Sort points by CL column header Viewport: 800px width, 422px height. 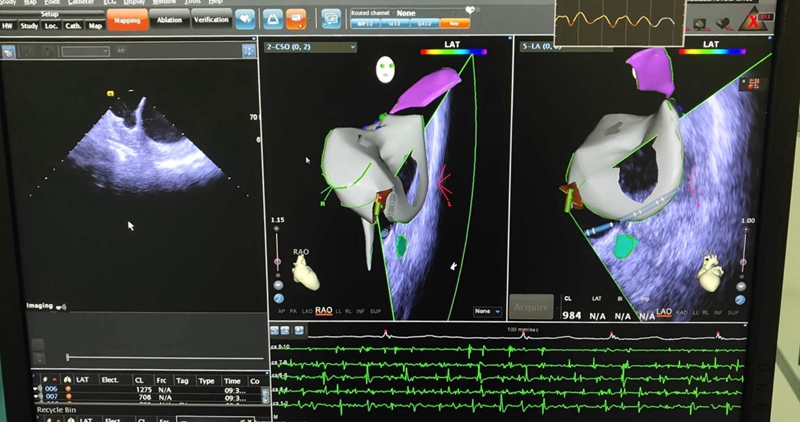coord(139,381)
